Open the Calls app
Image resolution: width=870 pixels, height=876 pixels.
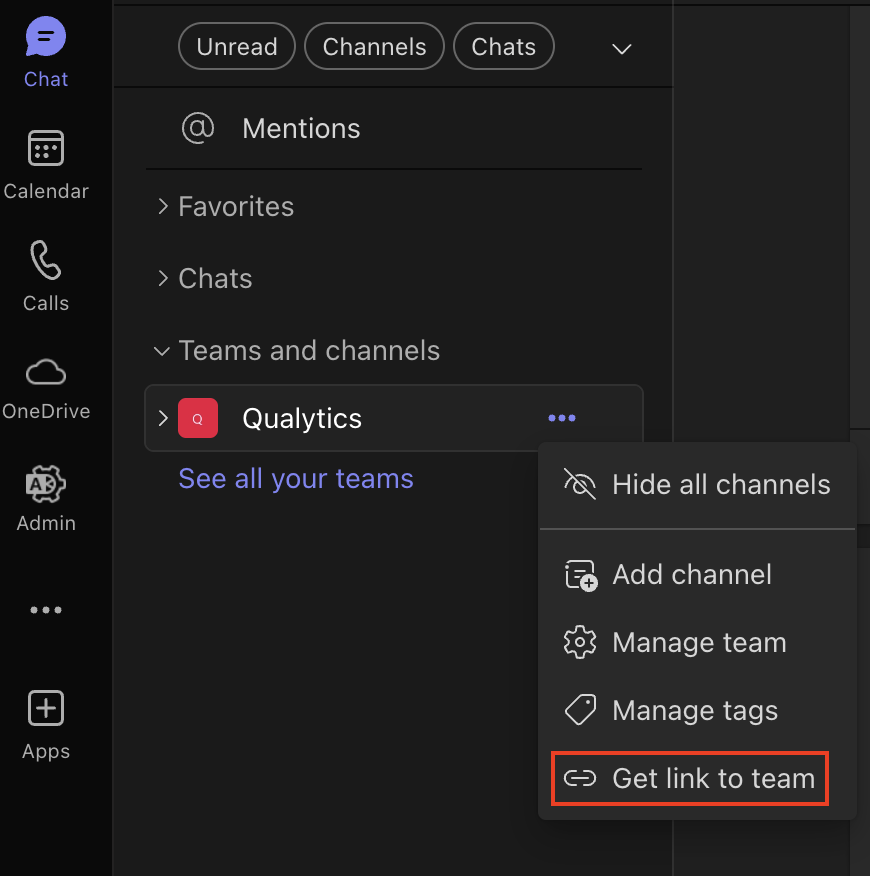(x=46, y=276)
